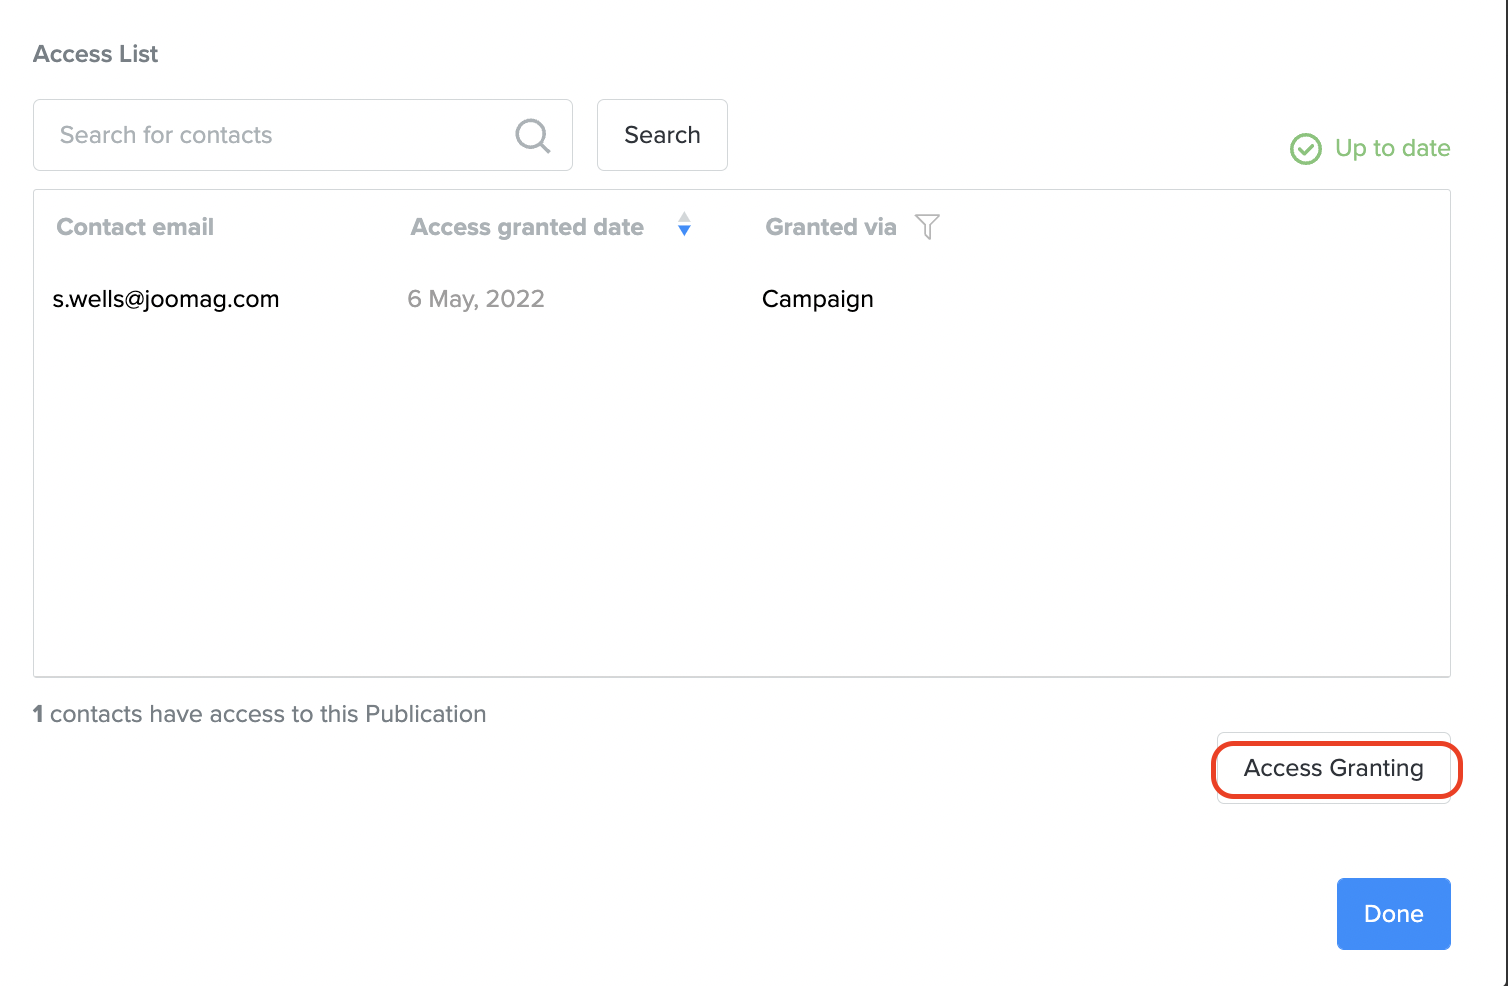Click the Campaign value in the row
1508x986 pixels.
(x=817, y=299)
